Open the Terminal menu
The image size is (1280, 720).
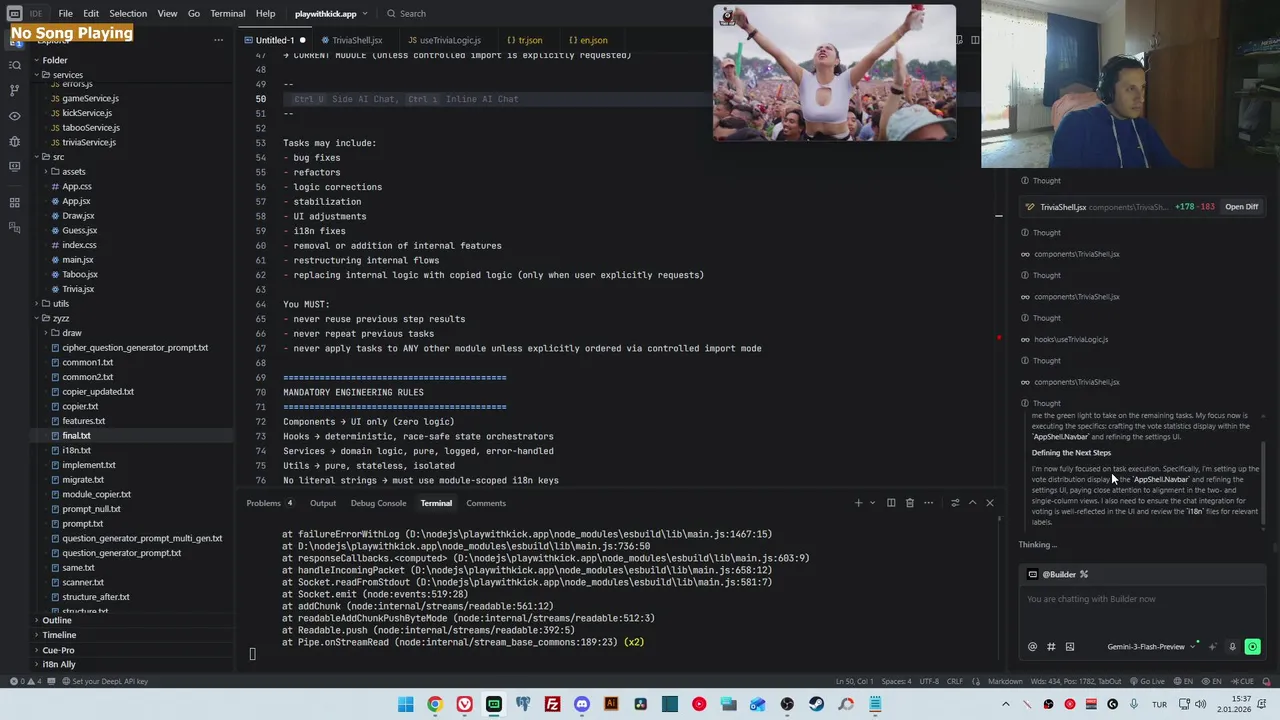point(227,14)
